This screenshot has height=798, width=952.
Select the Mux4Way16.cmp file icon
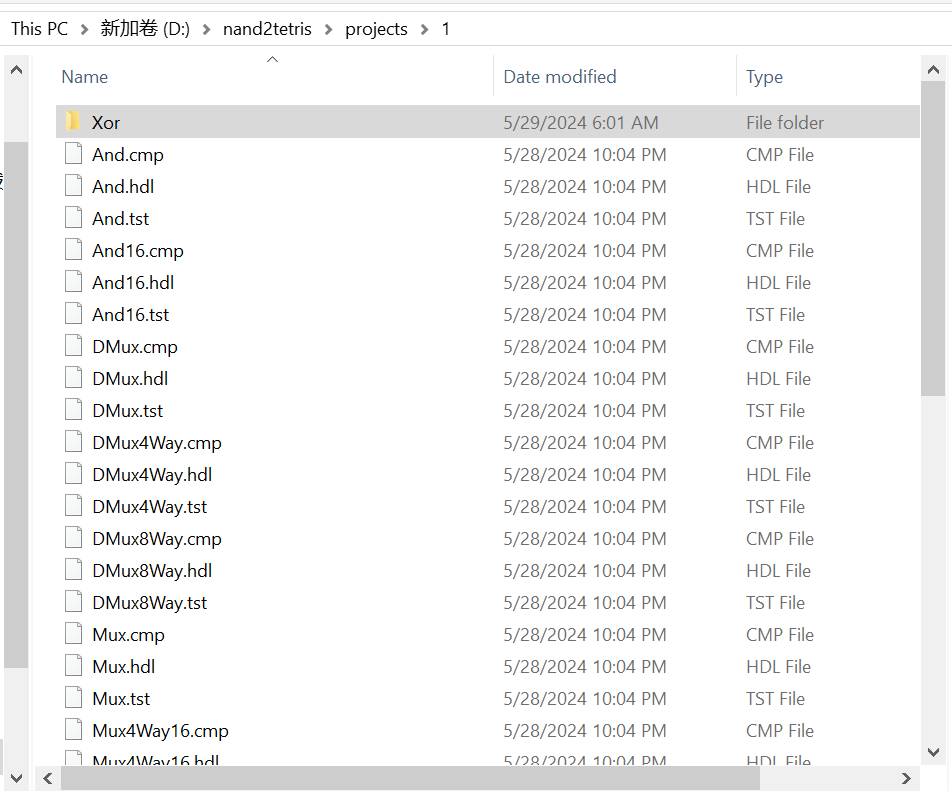click(72, 730)
